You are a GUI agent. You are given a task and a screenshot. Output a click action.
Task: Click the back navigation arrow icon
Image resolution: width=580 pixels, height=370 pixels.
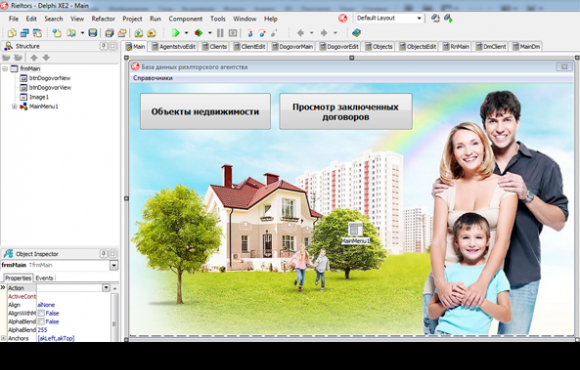300,33
